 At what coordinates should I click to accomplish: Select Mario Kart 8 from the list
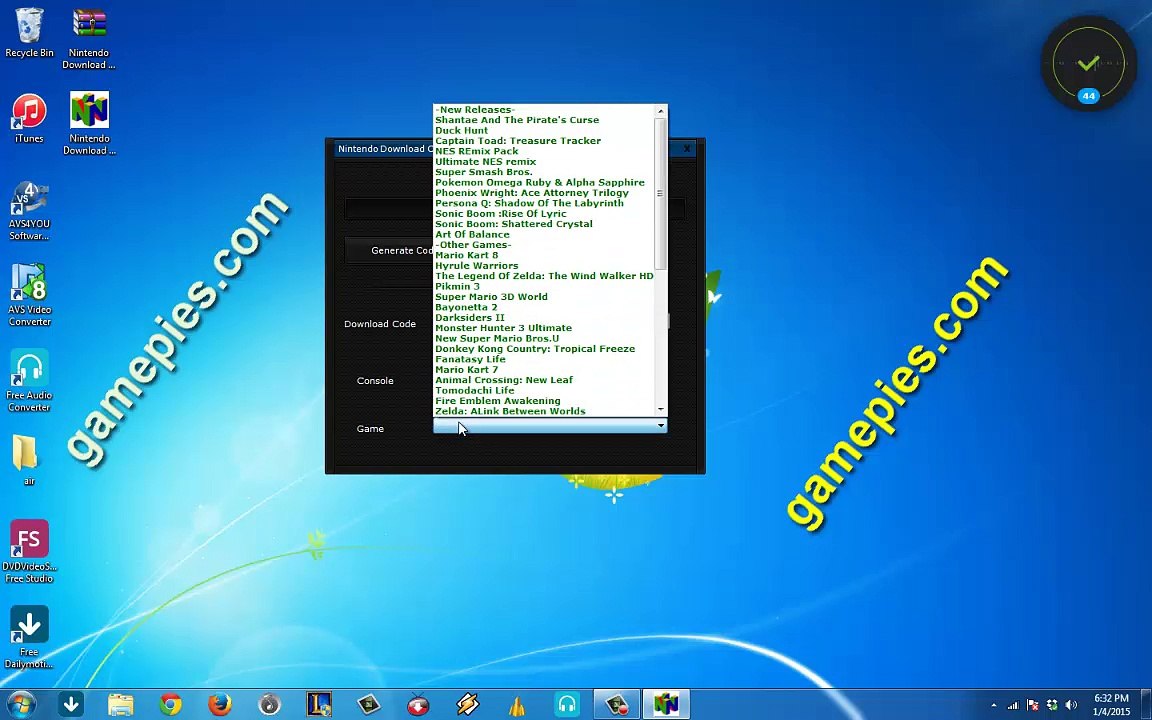pos(466,255)
